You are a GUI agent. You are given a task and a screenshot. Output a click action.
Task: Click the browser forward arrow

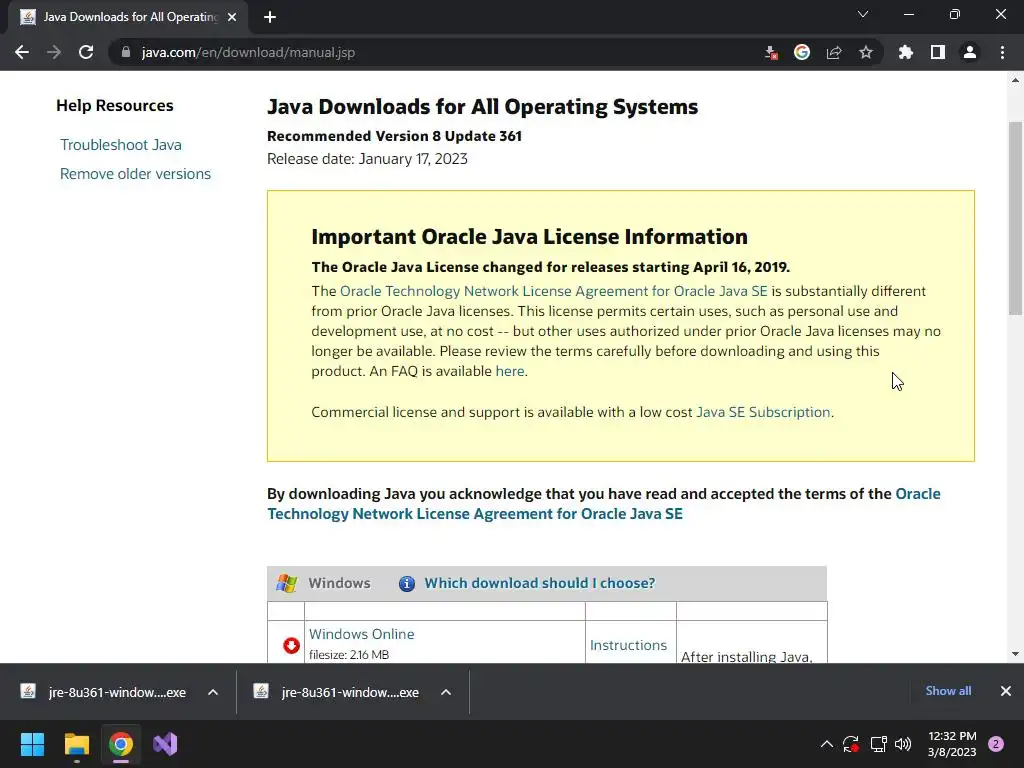tap(54, 52)
